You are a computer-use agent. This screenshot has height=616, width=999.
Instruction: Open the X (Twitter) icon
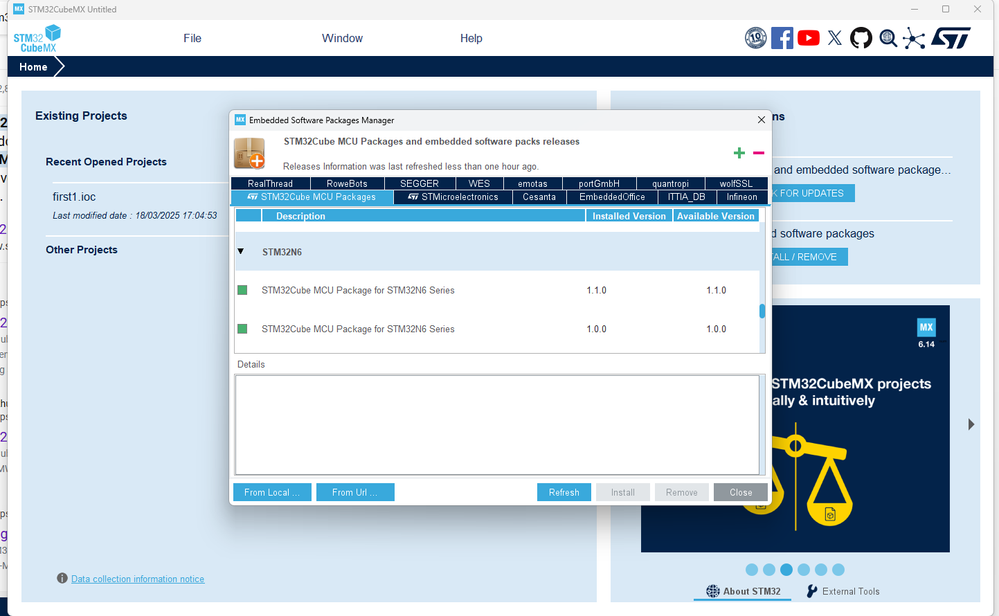click(x=835, y=38)
